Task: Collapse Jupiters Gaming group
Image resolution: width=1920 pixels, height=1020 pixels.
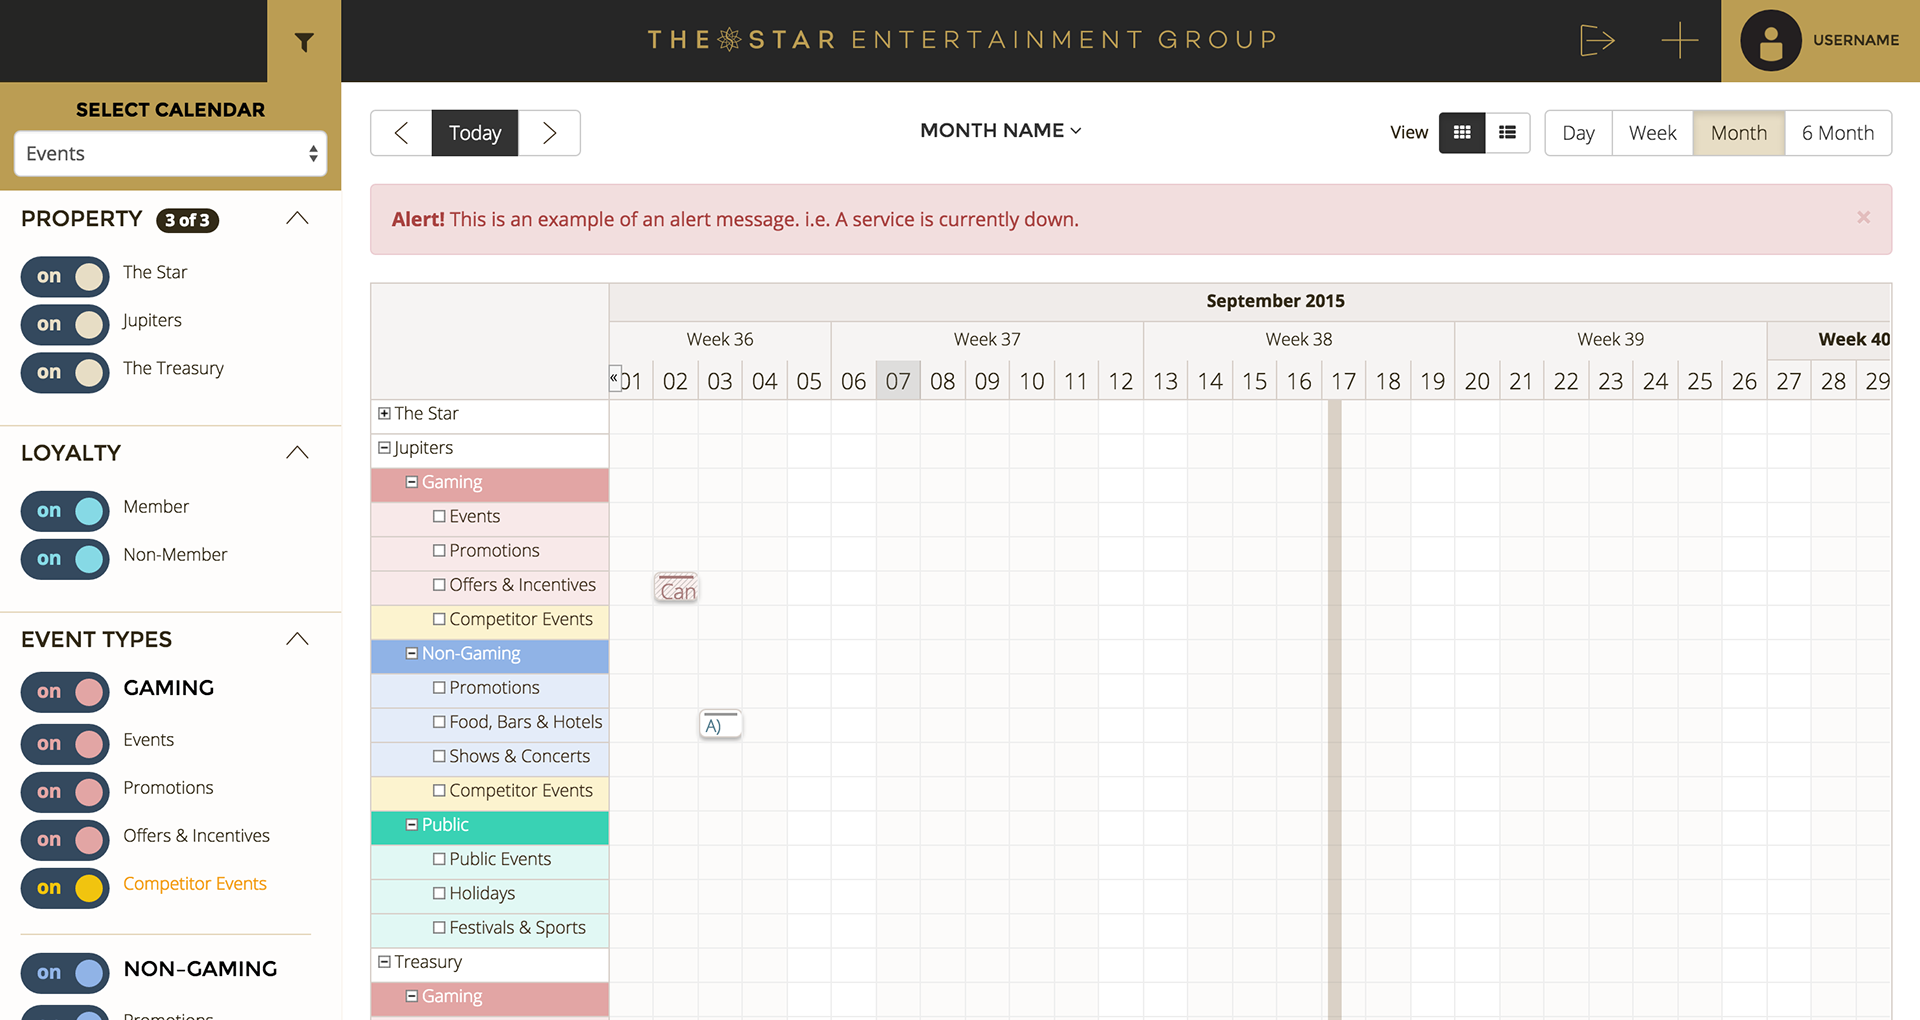Action: (411, 482)
